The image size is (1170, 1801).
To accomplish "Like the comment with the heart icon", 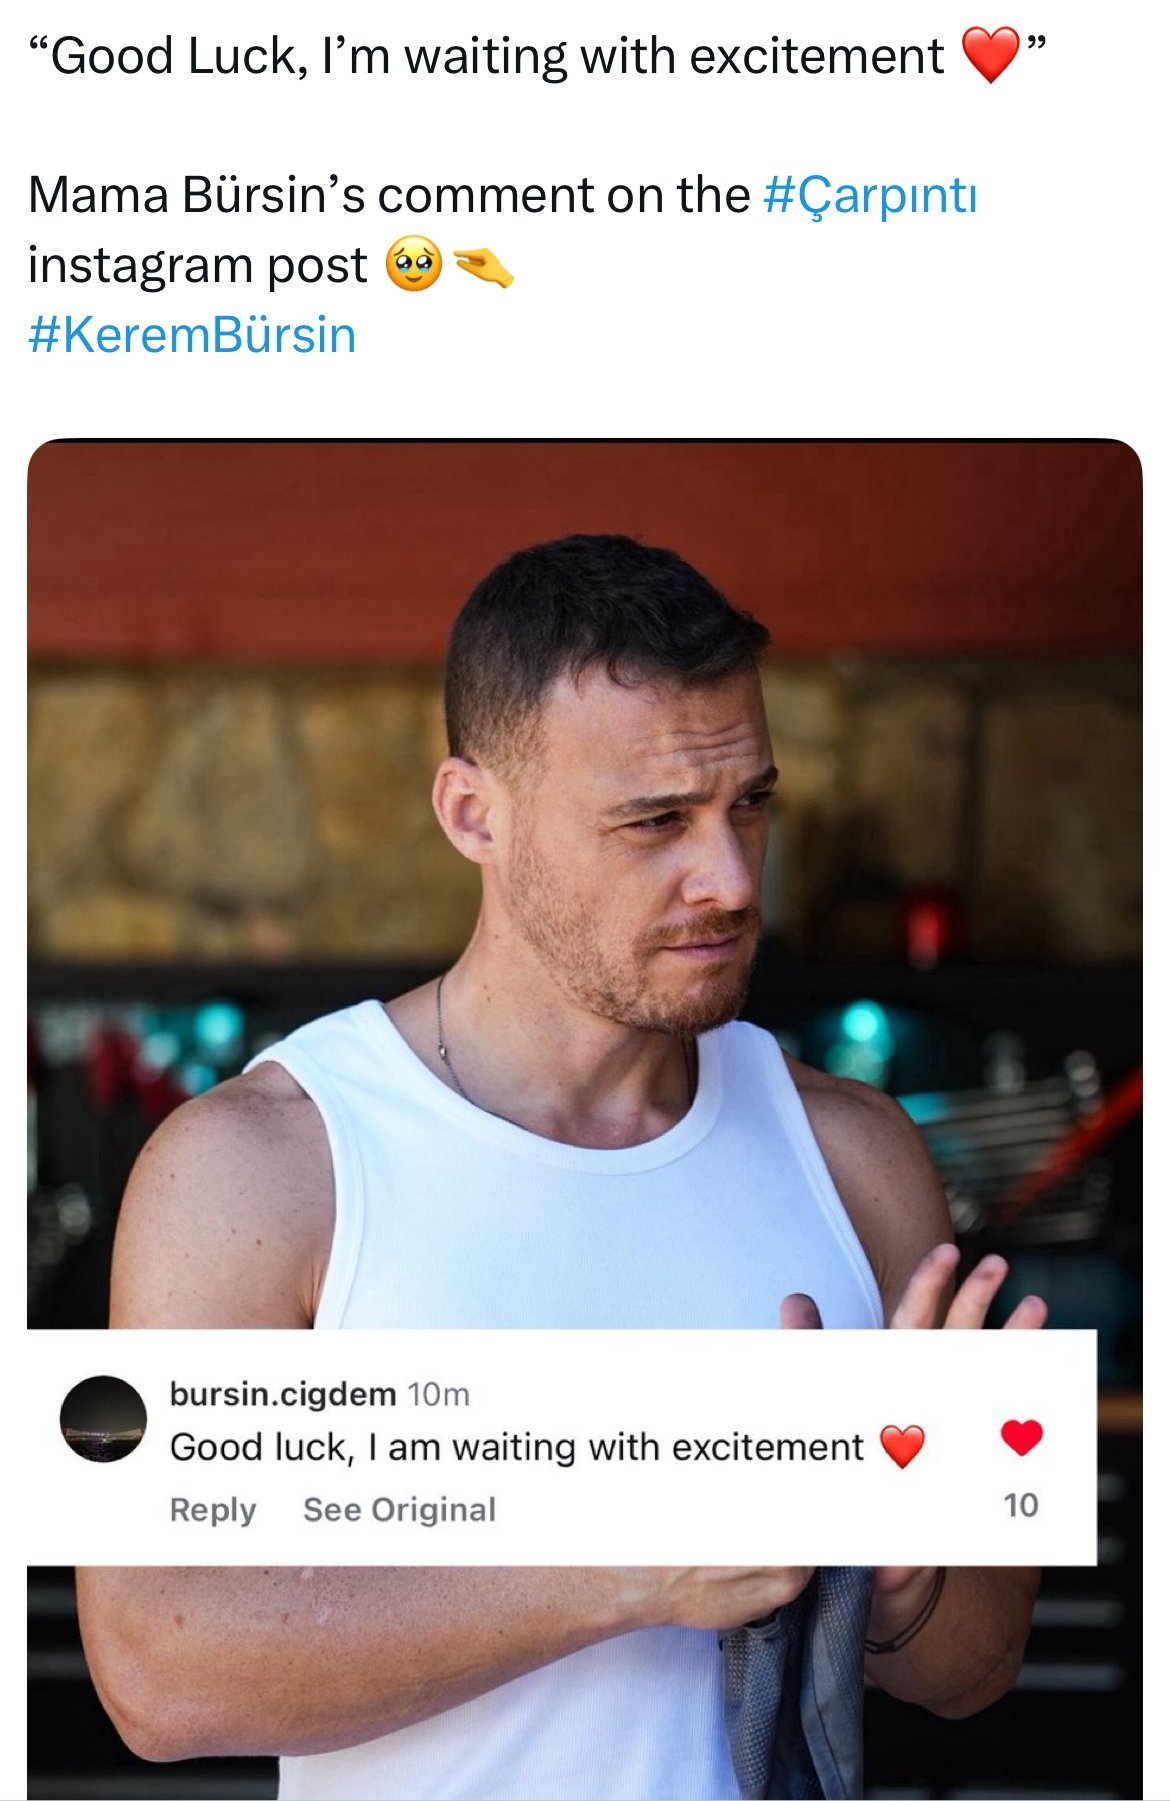I will 1021,1438.
